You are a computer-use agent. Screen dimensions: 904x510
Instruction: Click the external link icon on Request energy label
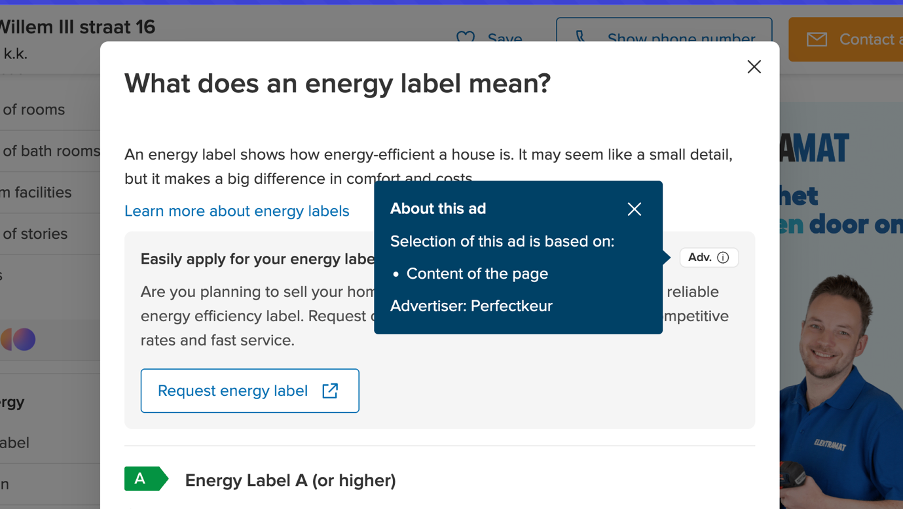pos(330,391)
